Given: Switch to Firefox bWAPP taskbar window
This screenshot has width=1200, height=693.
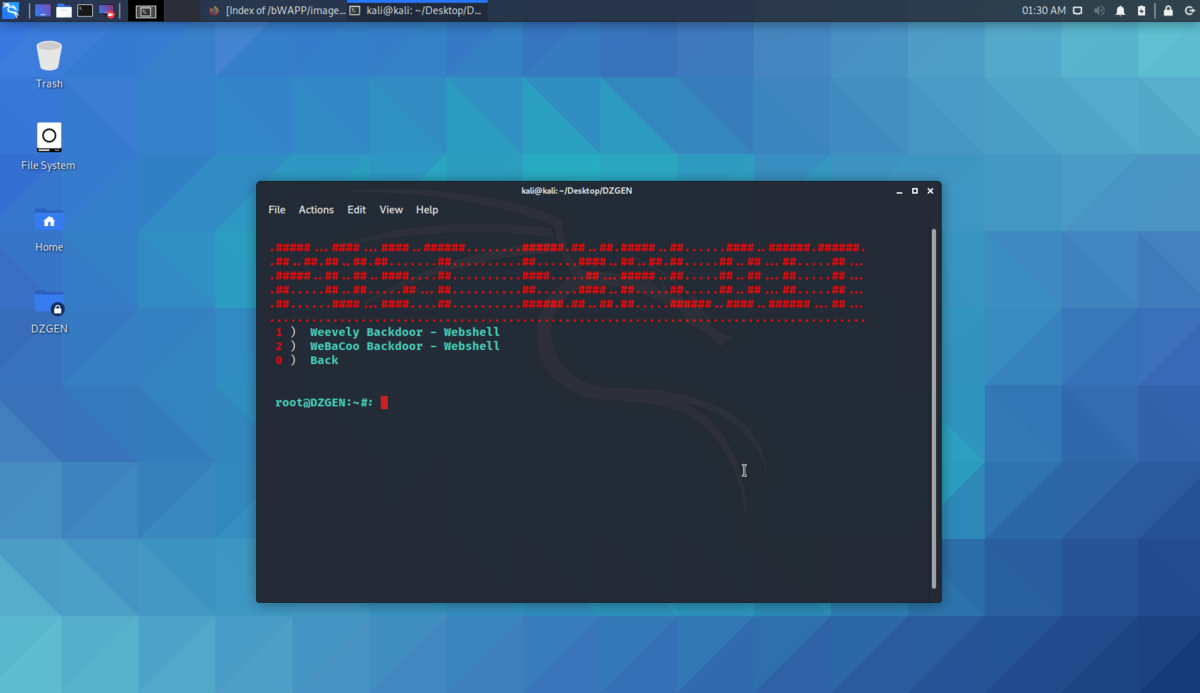Looking at the screenshot, I should pyautogui.click(x=277, y=11).
